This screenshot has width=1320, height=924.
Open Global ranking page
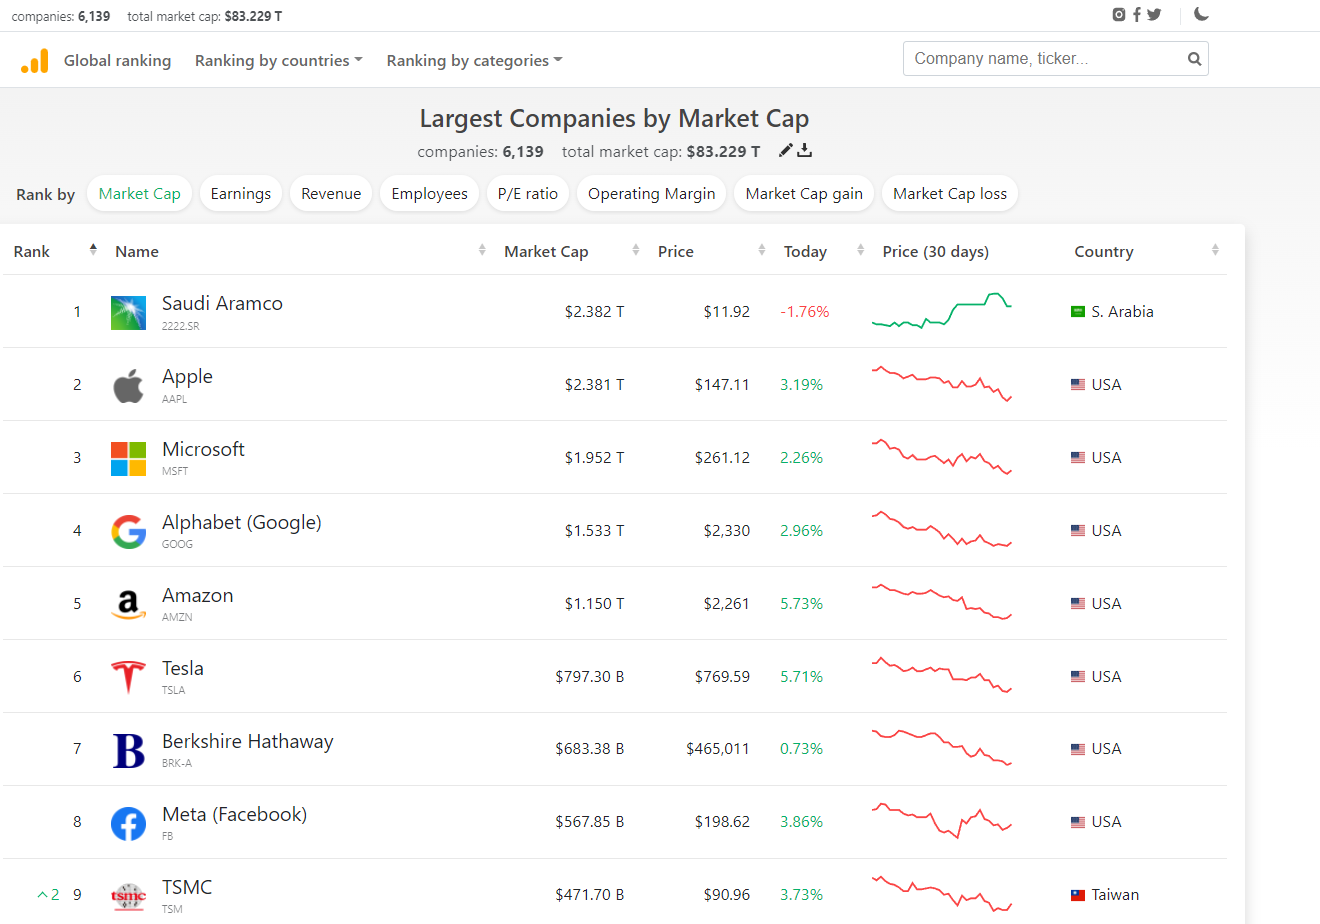pos(117,61)
